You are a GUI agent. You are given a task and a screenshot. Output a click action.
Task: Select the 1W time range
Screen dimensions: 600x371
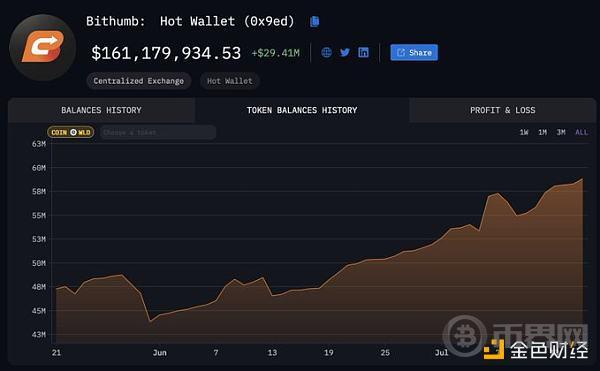coord(524,132)
